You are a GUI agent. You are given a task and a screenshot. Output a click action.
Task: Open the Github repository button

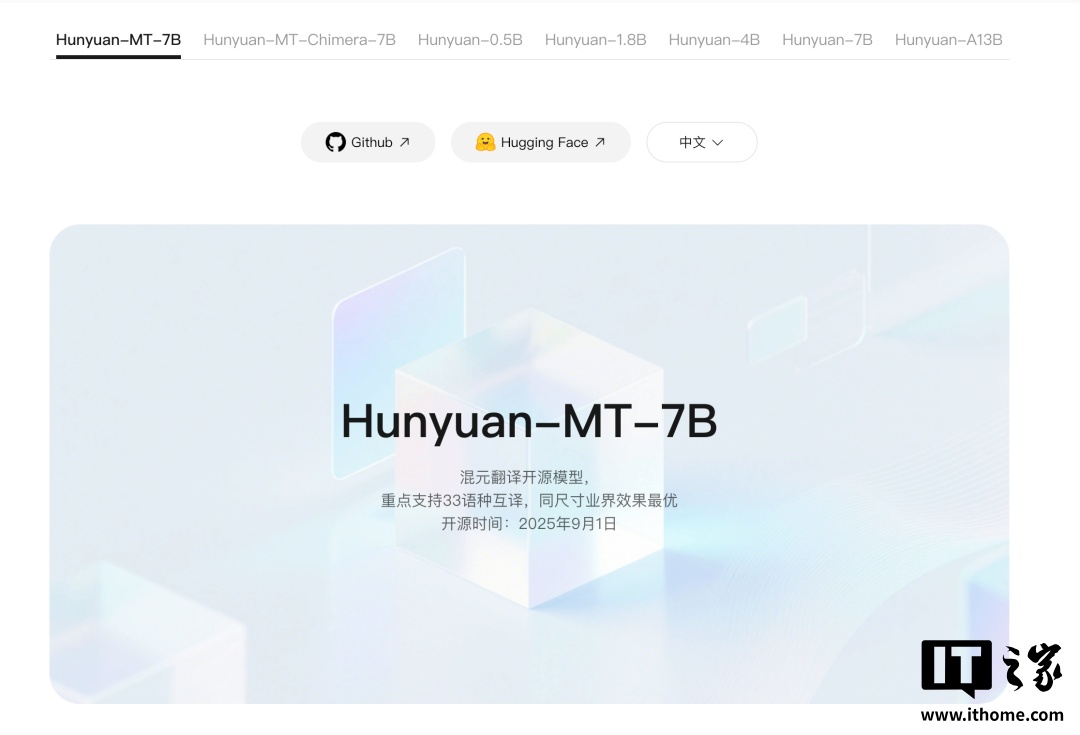368,142
